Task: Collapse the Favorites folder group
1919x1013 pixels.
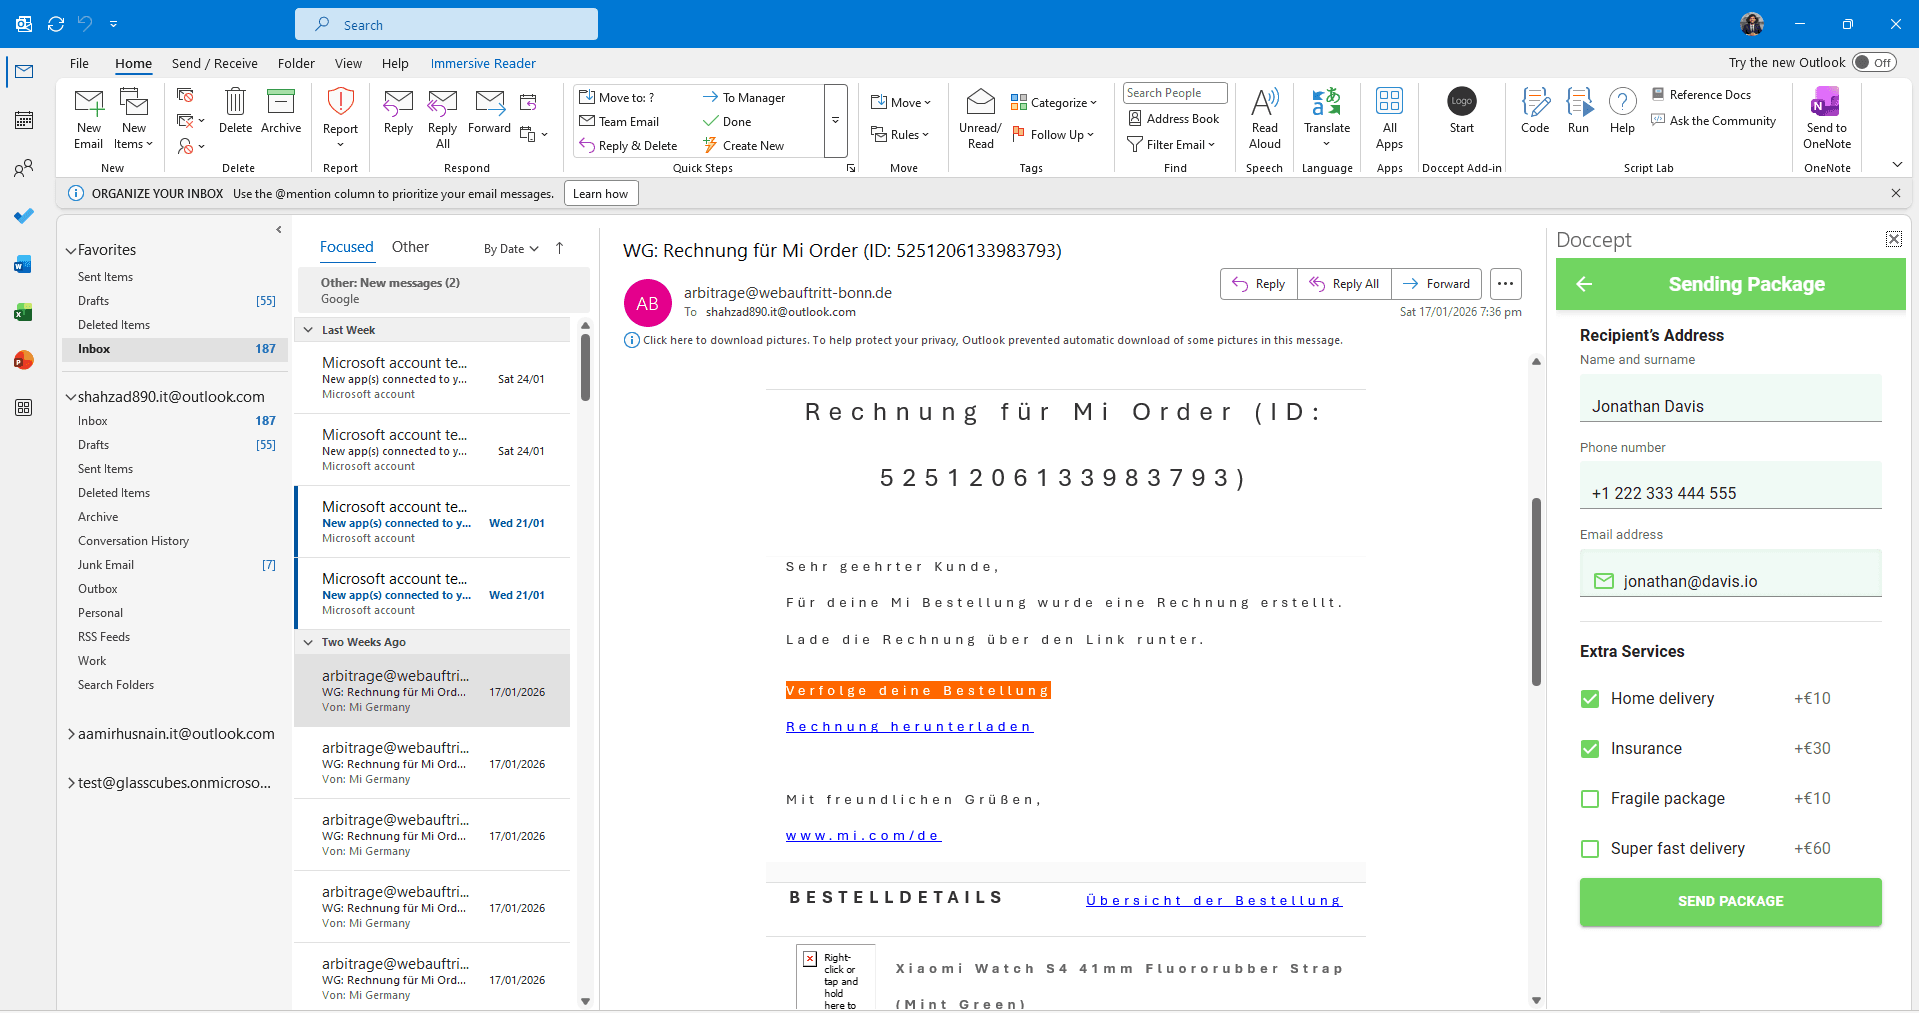Action: click(x=71, y=251)
